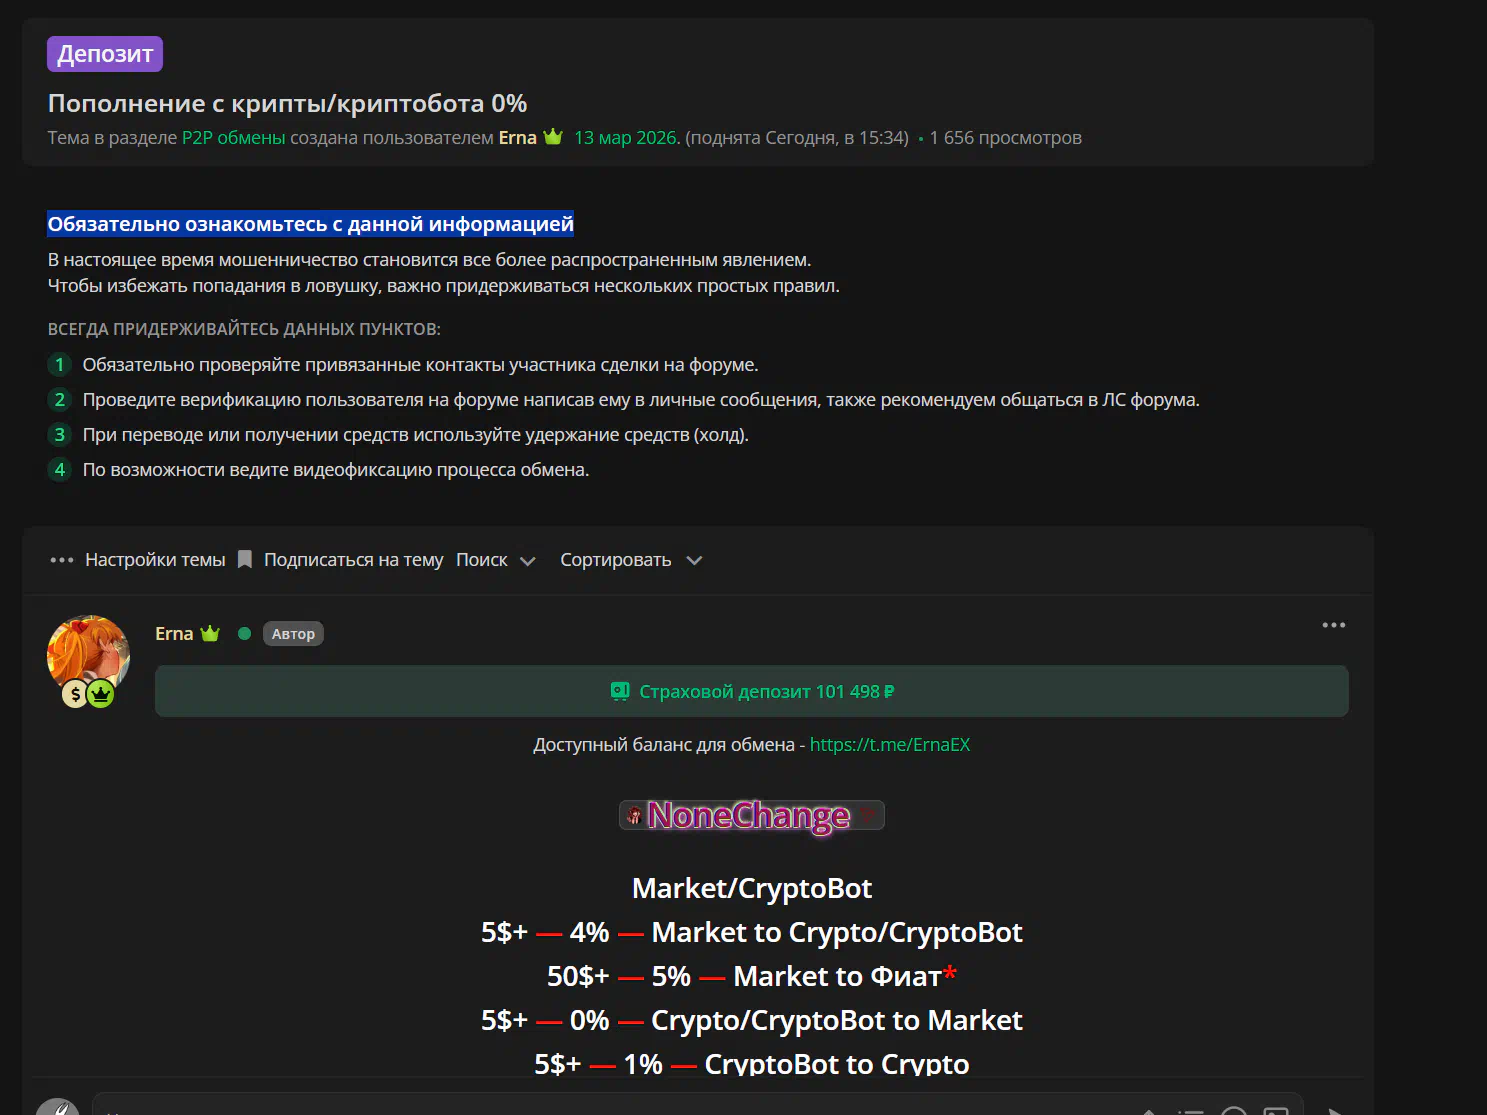
Task: Click the green online status dot
Action: [244, 634]
